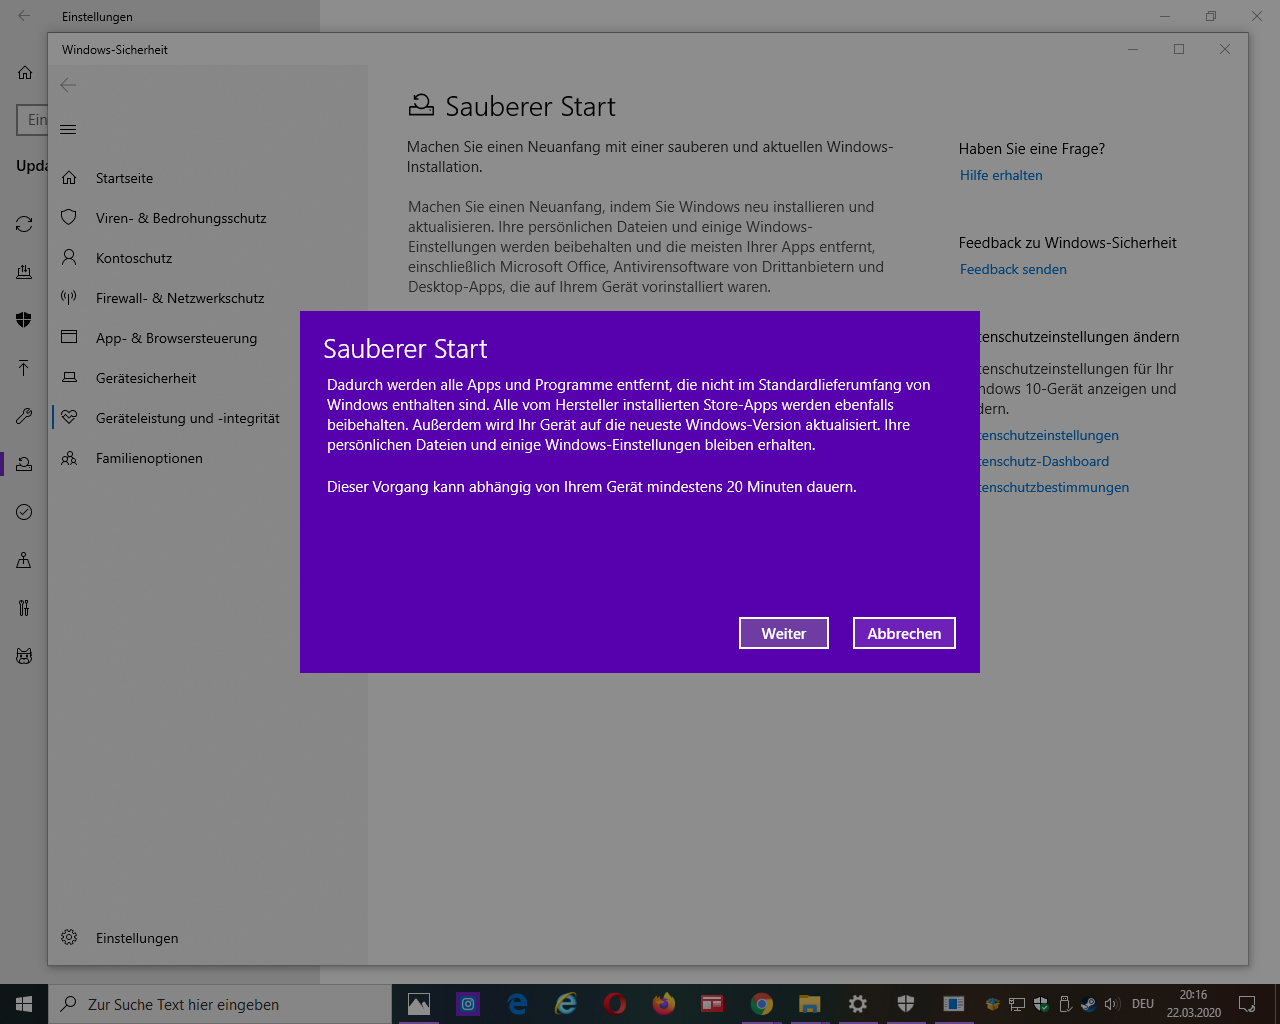Open Instagram from the taskbar
The image size is (1280, 1024).
tap(468, 1004)
